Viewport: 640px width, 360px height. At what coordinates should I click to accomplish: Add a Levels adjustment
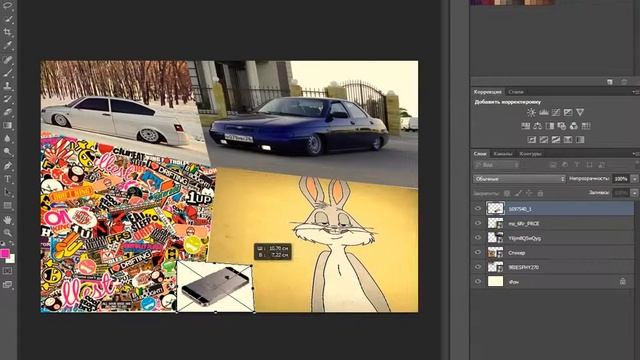[544, 112]
